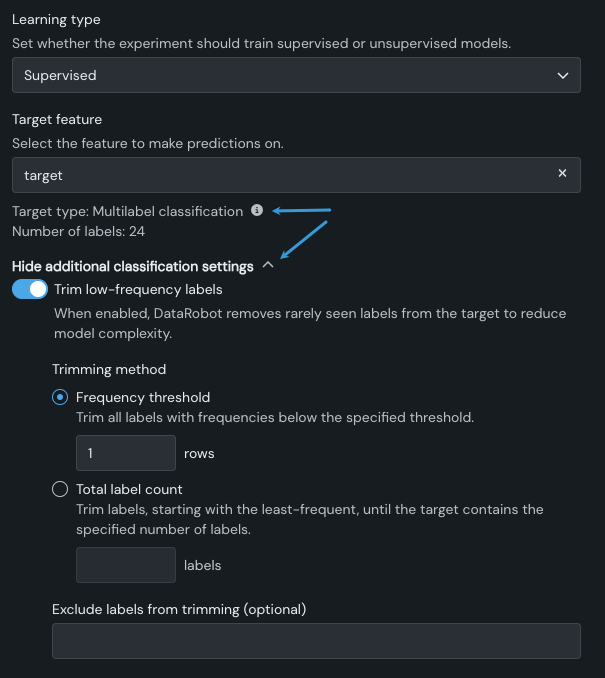This screenshot has width=605, height=678.
Task: Click the "Learning type" heading
Action: point(56,20)
